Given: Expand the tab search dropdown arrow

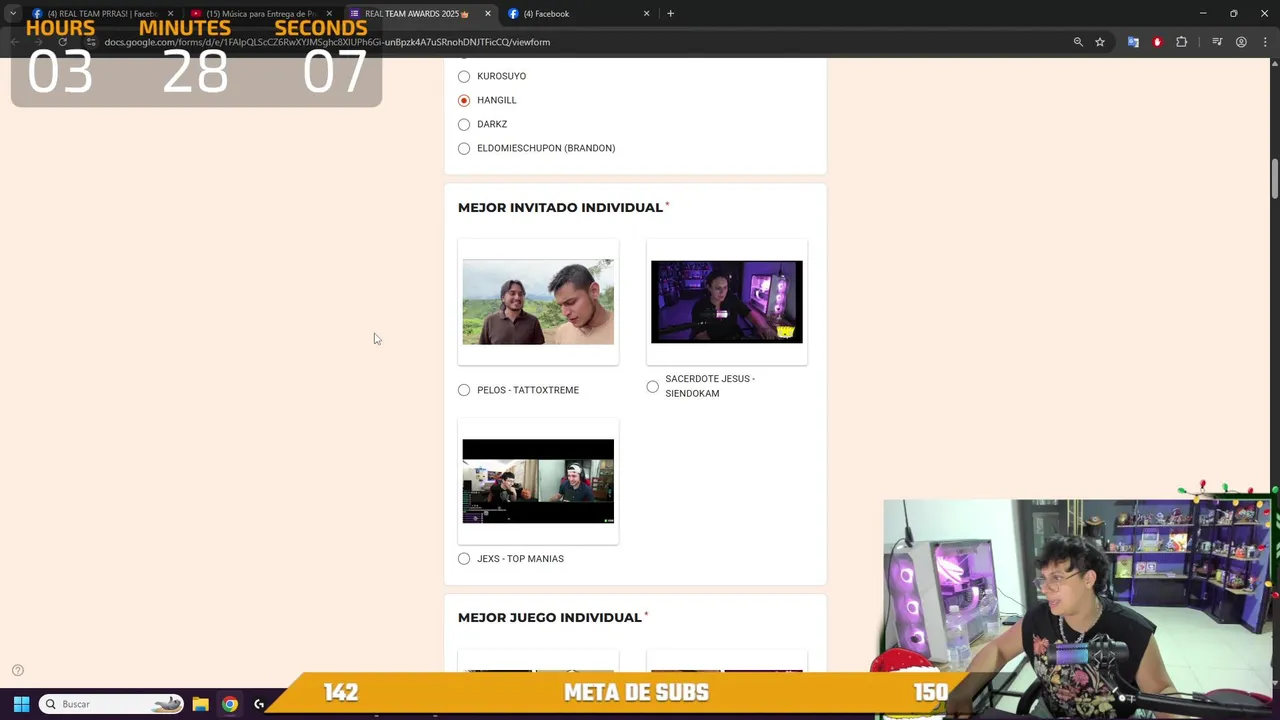Looking at the screenshot, I should coord(12,14).
